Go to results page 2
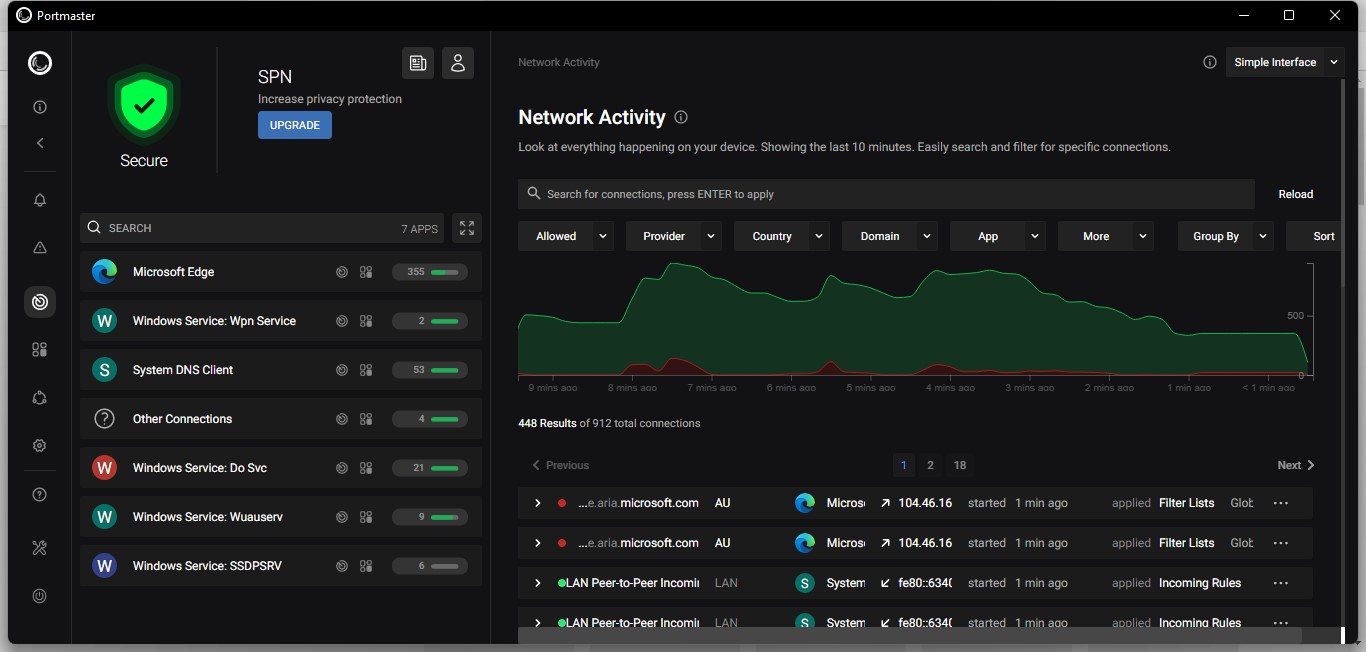Image resolution: width=1366 pixels, height=652 pixels. coord(930,465)
